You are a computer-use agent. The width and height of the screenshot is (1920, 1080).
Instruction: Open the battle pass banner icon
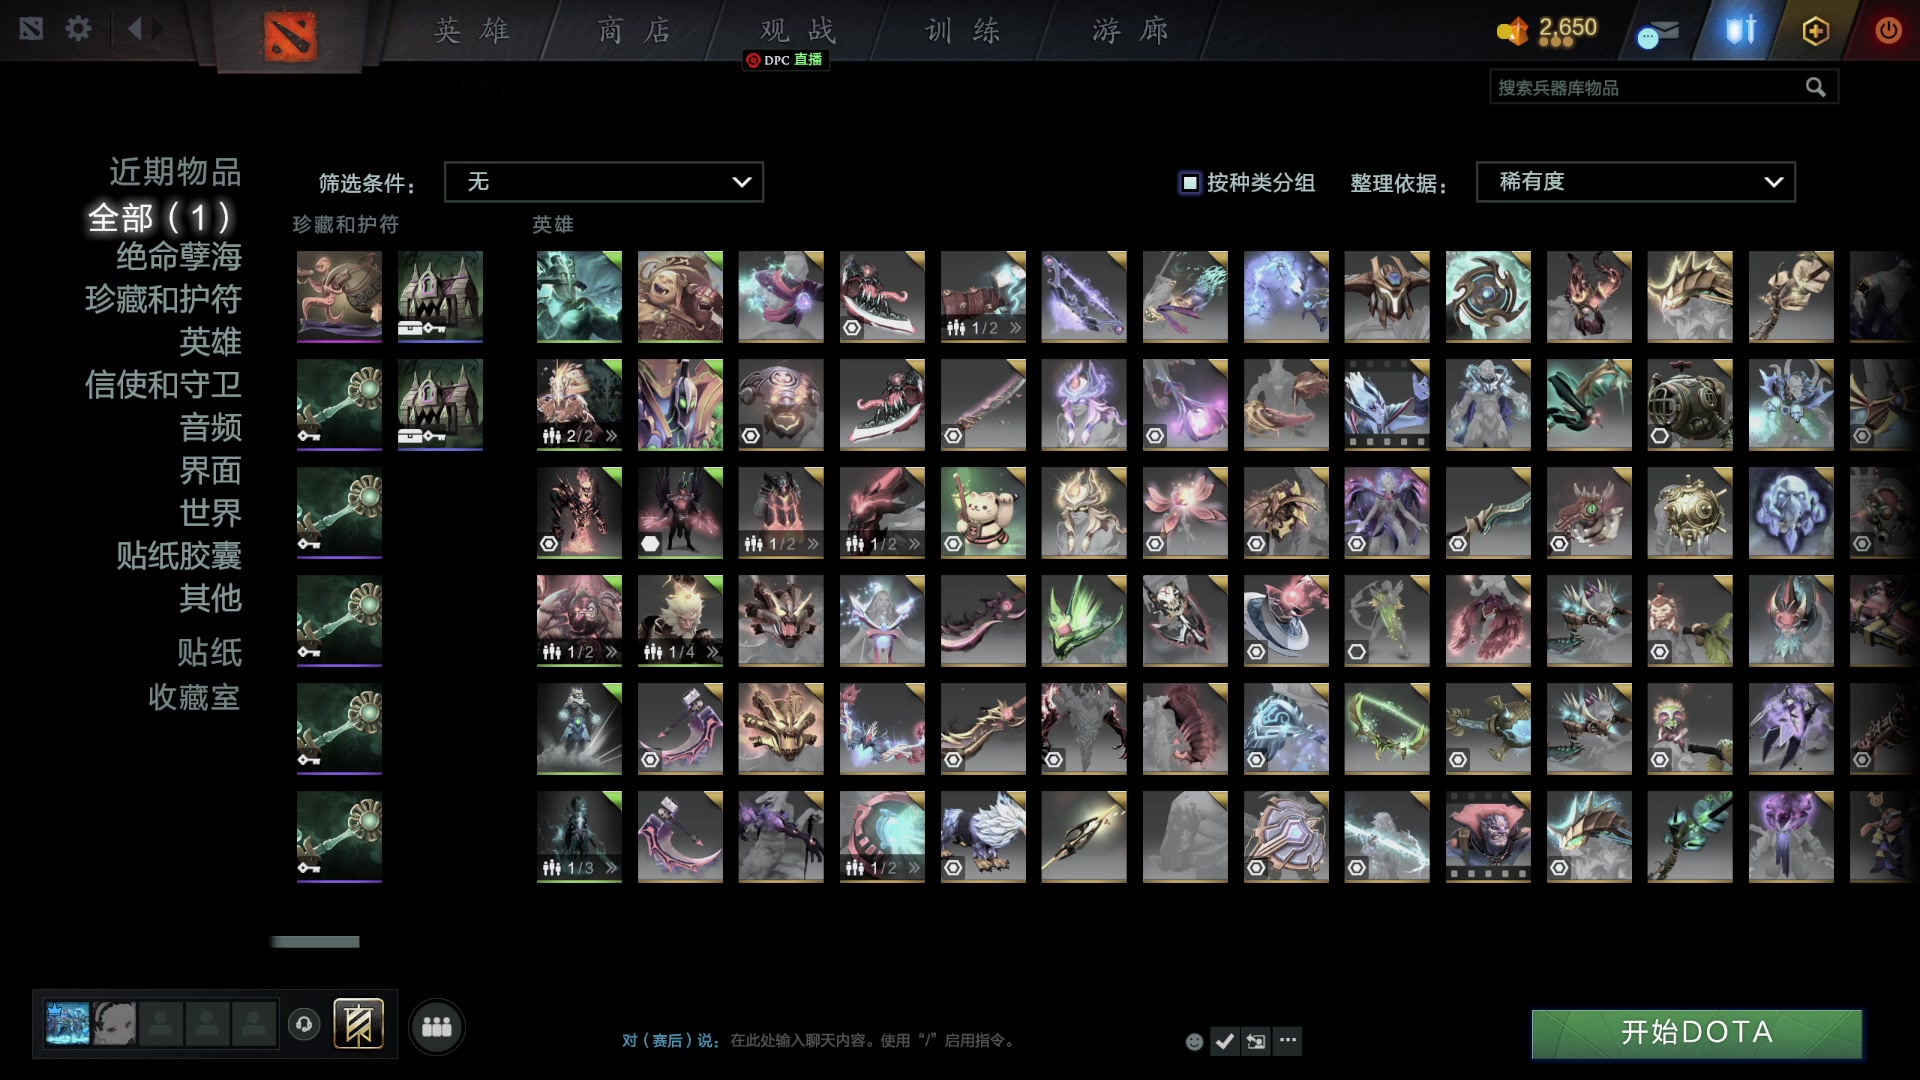click(358, 1024)
